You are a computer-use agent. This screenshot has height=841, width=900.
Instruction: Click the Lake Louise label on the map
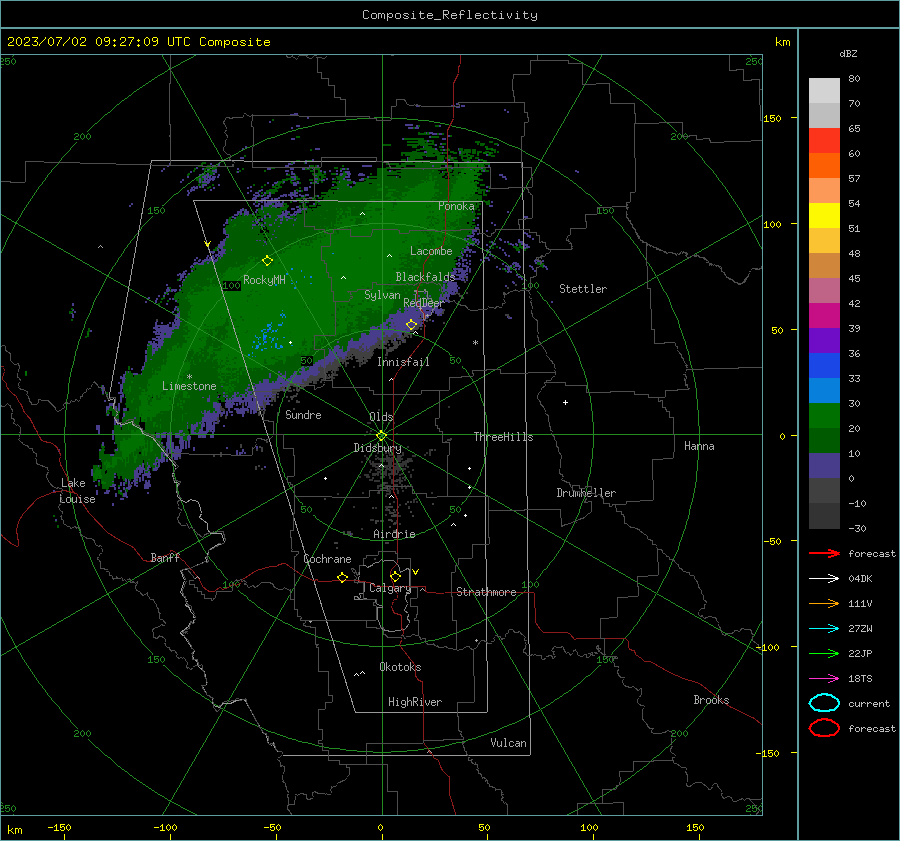coord(77,491)
